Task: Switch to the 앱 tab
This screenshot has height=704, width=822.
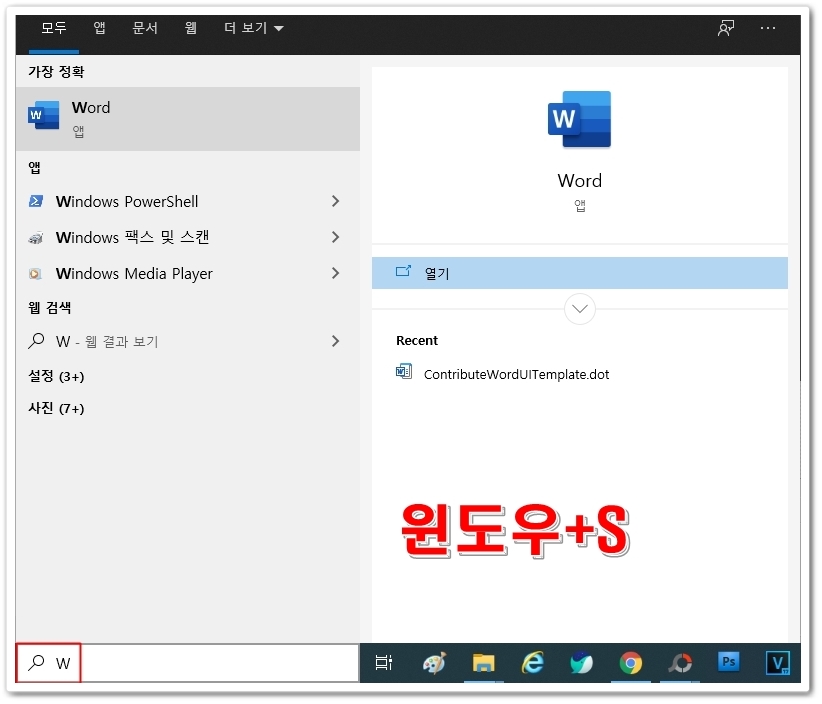Action: pos(99,28)
